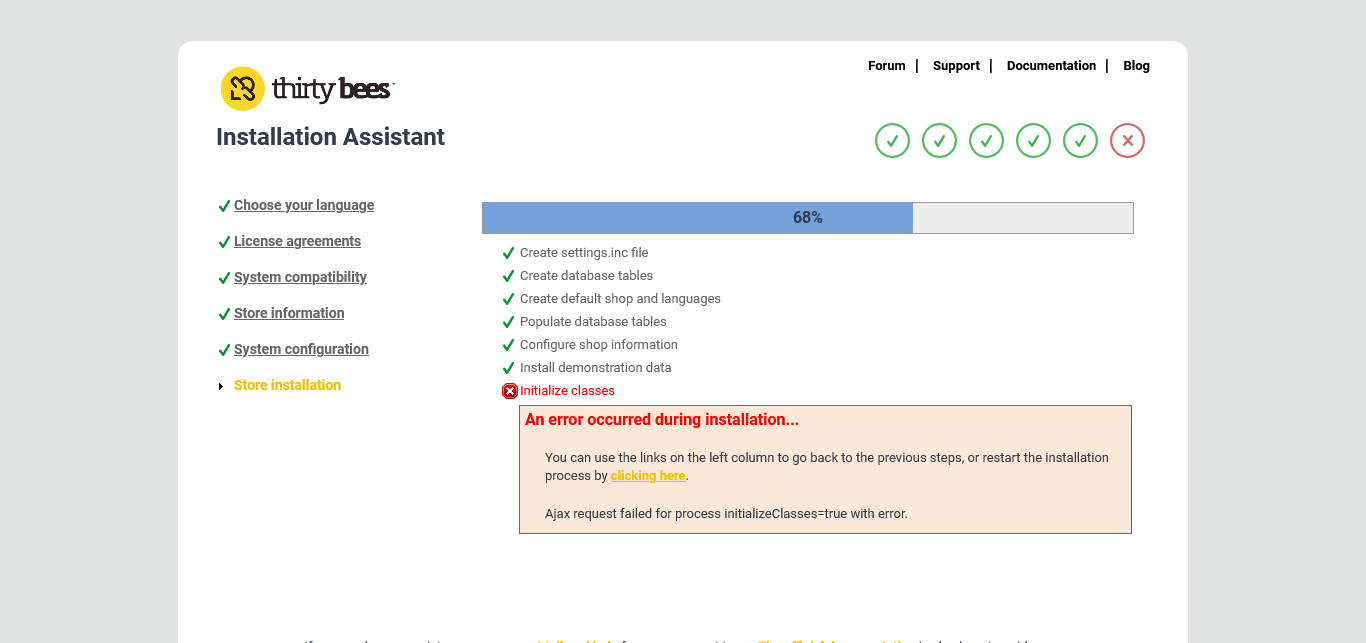Go to System compatibility step
1366x643 pixels.
point(300,277)
